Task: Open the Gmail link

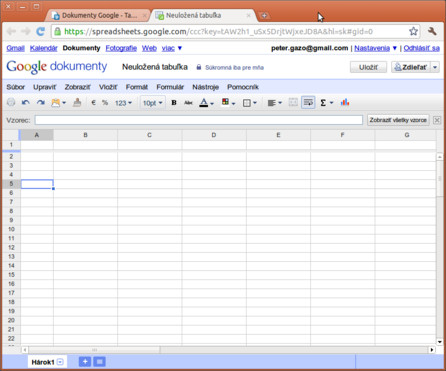Action: (16, 48)
